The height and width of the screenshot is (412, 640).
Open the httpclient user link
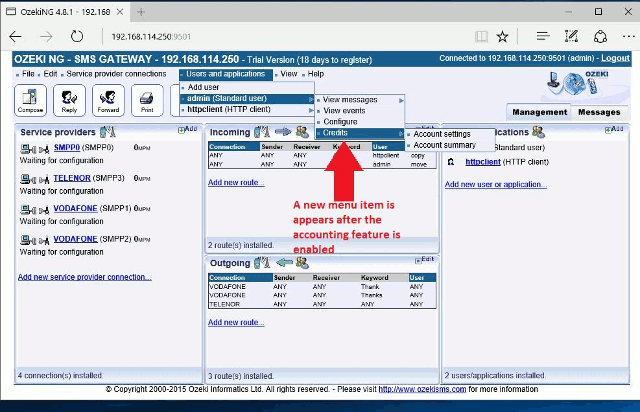click(x=483, y=162)
